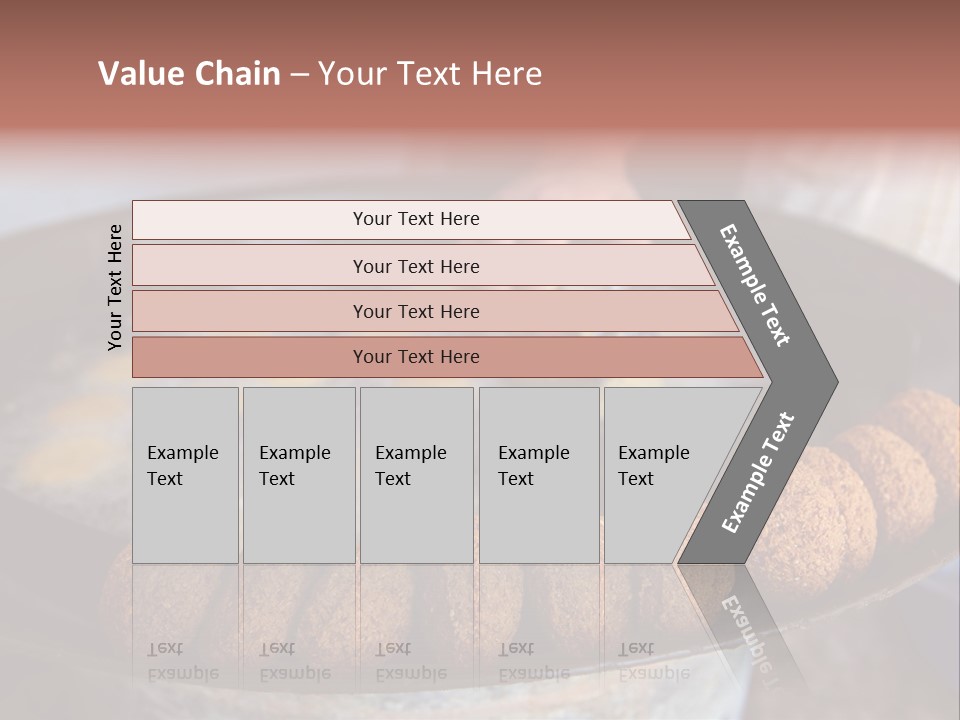960x720 pixels.
Task: Click the topmost lightest "Your Text Here" bar
Action: coord(415,219)
